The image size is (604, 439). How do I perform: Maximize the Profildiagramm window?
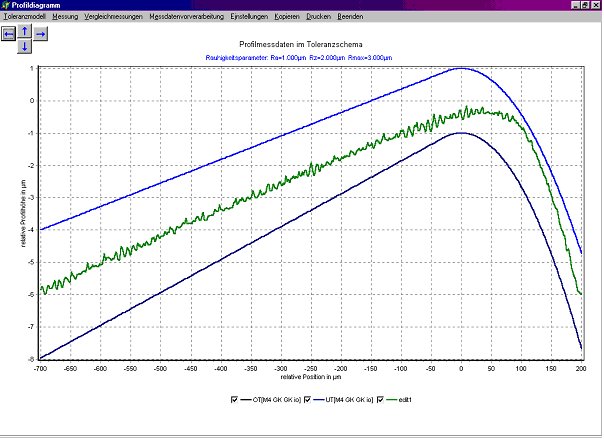tap(584, 6)
